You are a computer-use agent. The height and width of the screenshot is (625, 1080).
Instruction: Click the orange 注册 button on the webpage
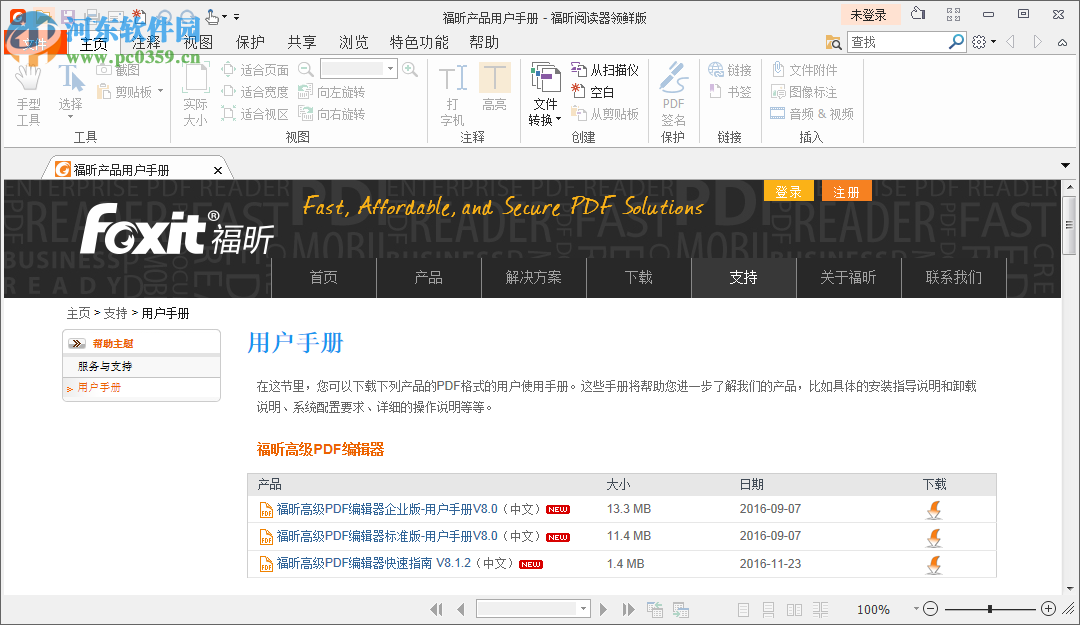(x=846, y=190)
